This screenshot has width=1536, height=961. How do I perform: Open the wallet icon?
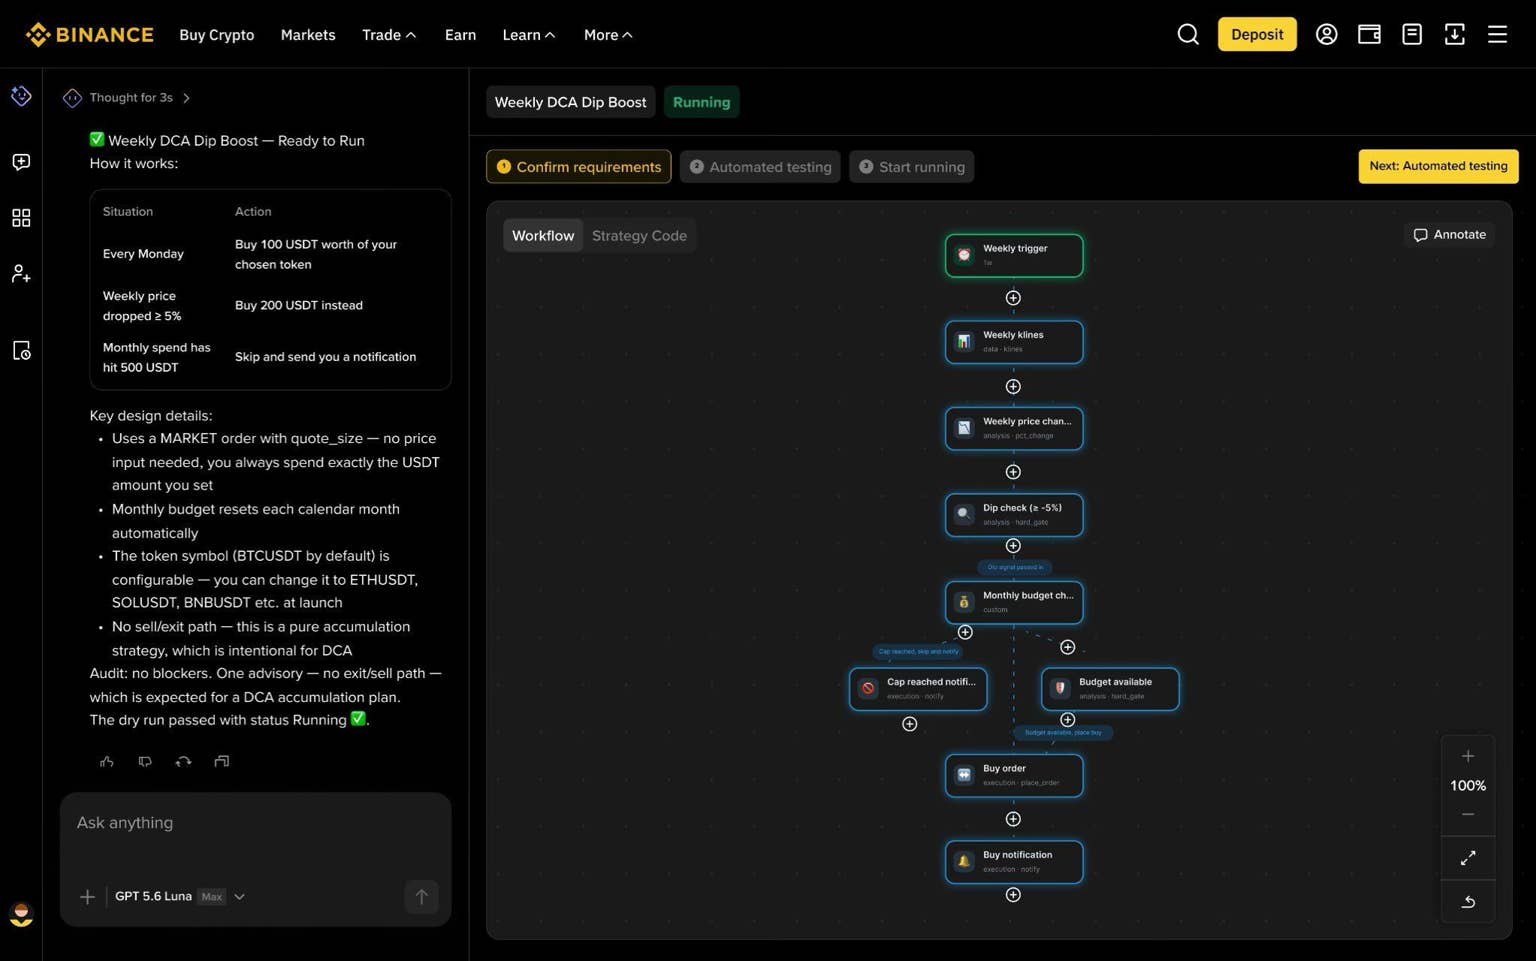pos(1369,35)
